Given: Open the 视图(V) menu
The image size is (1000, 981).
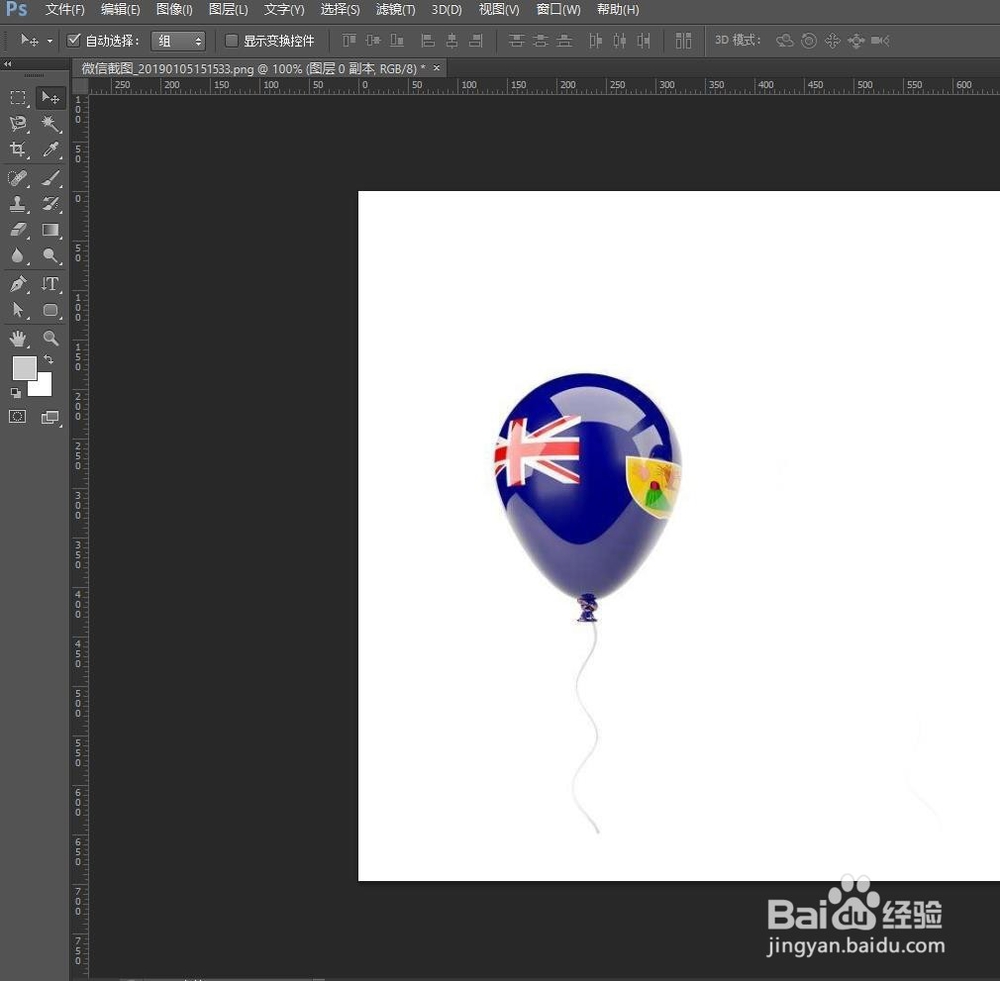Looking at the screenshot, I should click(499, 10).
